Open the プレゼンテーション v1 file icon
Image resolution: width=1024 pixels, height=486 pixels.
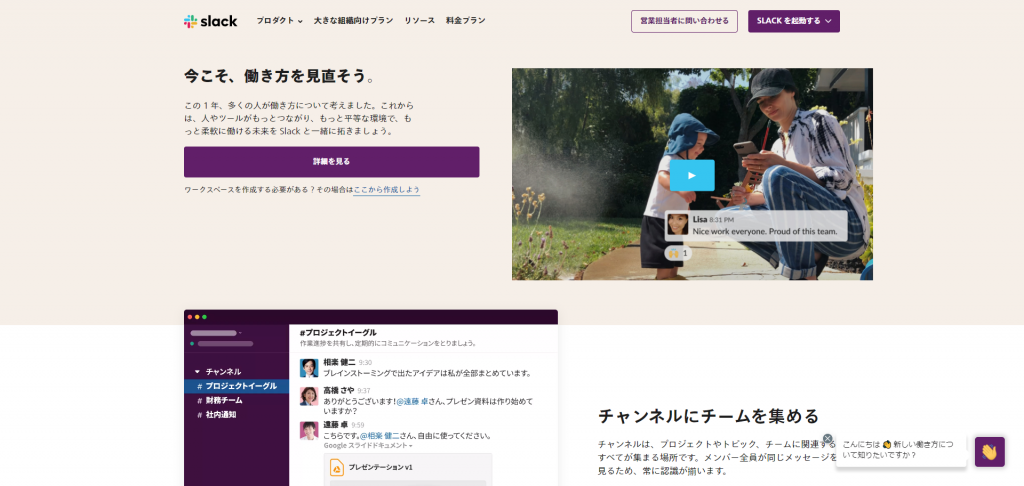[x=337, y=468]
